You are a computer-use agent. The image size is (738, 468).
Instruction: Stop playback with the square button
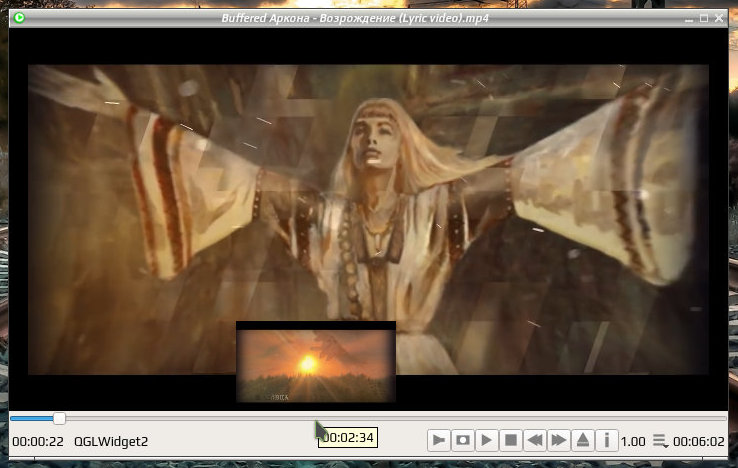510,441
